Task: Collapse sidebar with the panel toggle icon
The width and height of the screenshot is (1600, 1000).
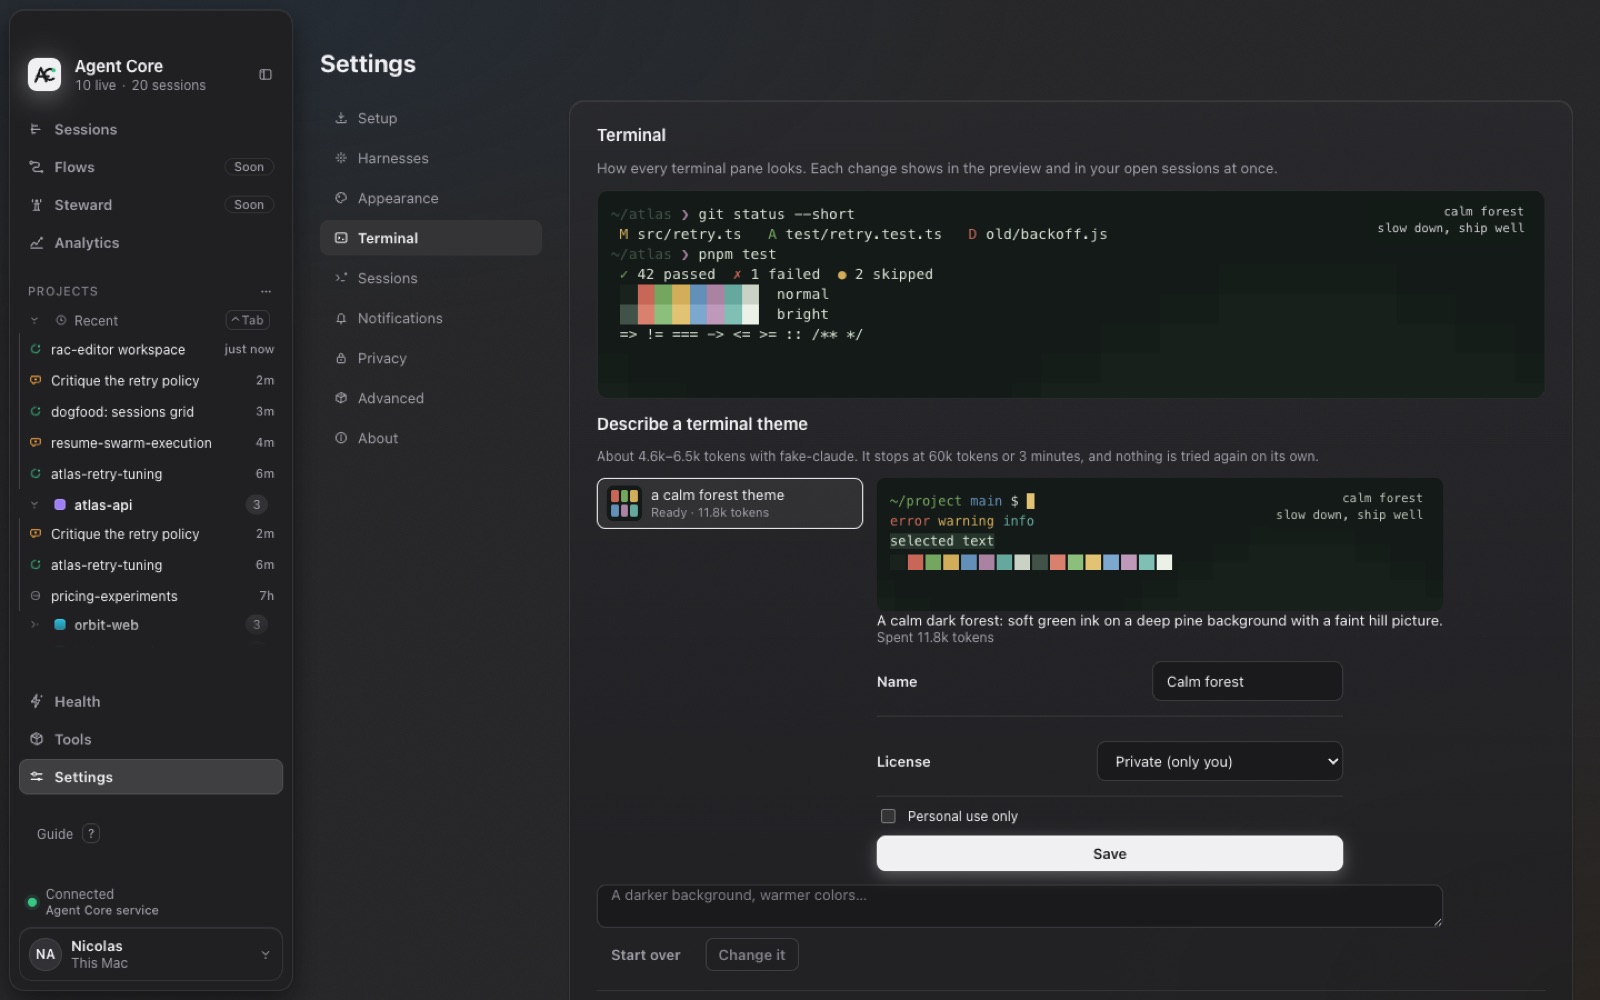Action: [x=265, y=75]
